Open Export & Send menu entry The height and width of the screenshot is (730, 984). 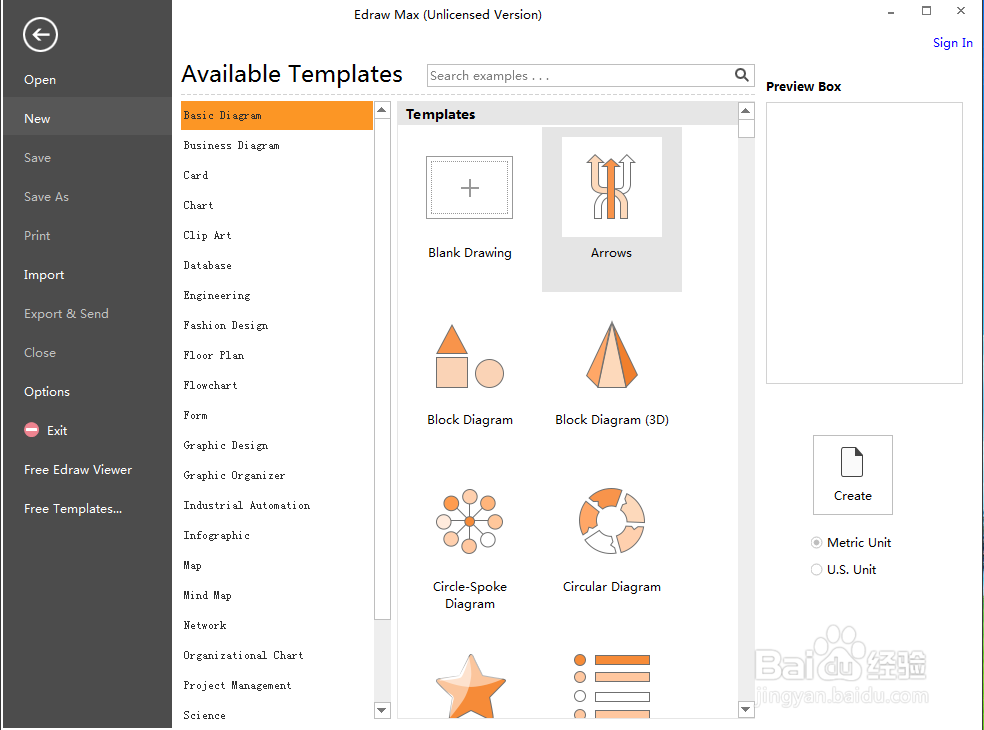click(67, 313)
